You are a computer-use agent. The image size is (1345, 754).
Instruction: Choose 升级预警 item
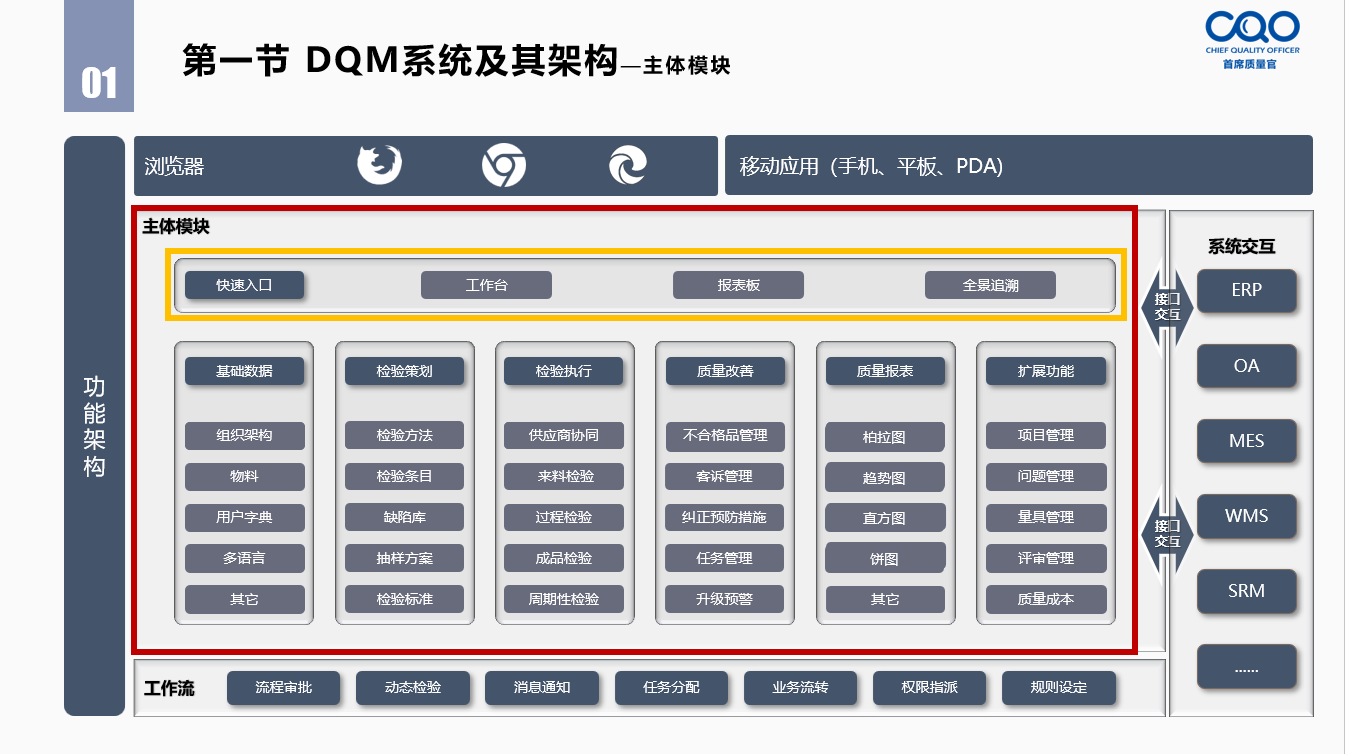pyautogui.click(x=725, y=599)
